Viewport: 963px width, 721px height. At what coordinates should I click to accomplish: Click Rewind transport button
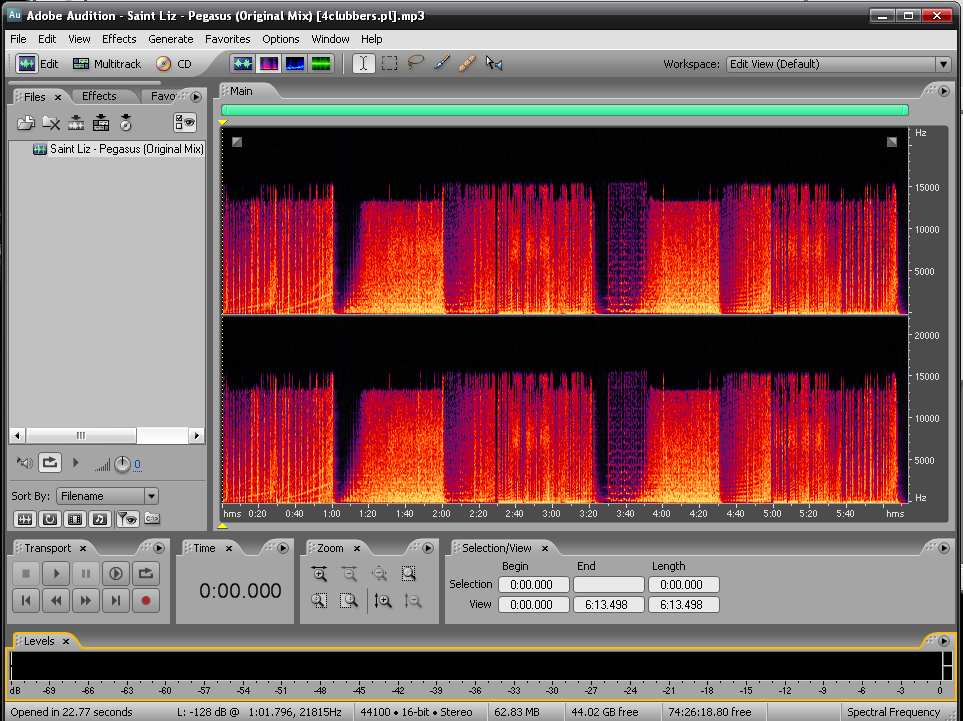pyautogui.click(x=56, y=601)
